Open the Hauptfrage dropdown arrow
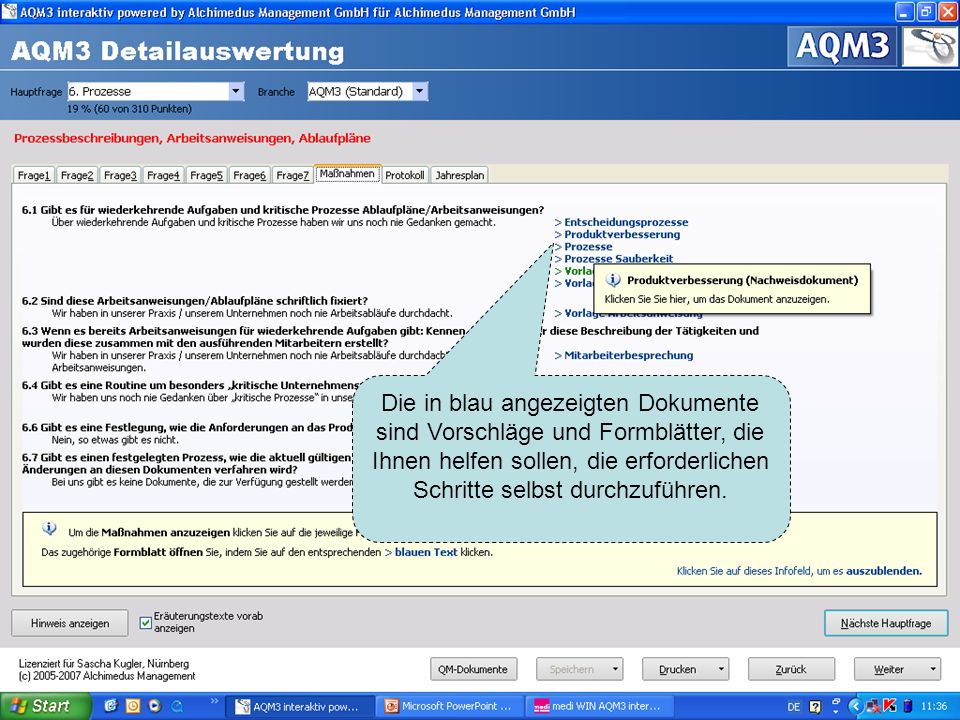This screenshot has width=960, height=720. (236, 92)
